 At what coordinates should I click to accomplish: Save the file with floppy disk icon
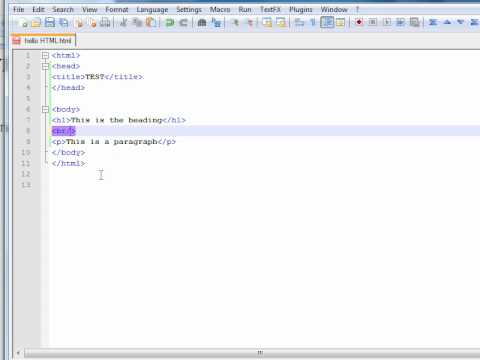[49, 23]
